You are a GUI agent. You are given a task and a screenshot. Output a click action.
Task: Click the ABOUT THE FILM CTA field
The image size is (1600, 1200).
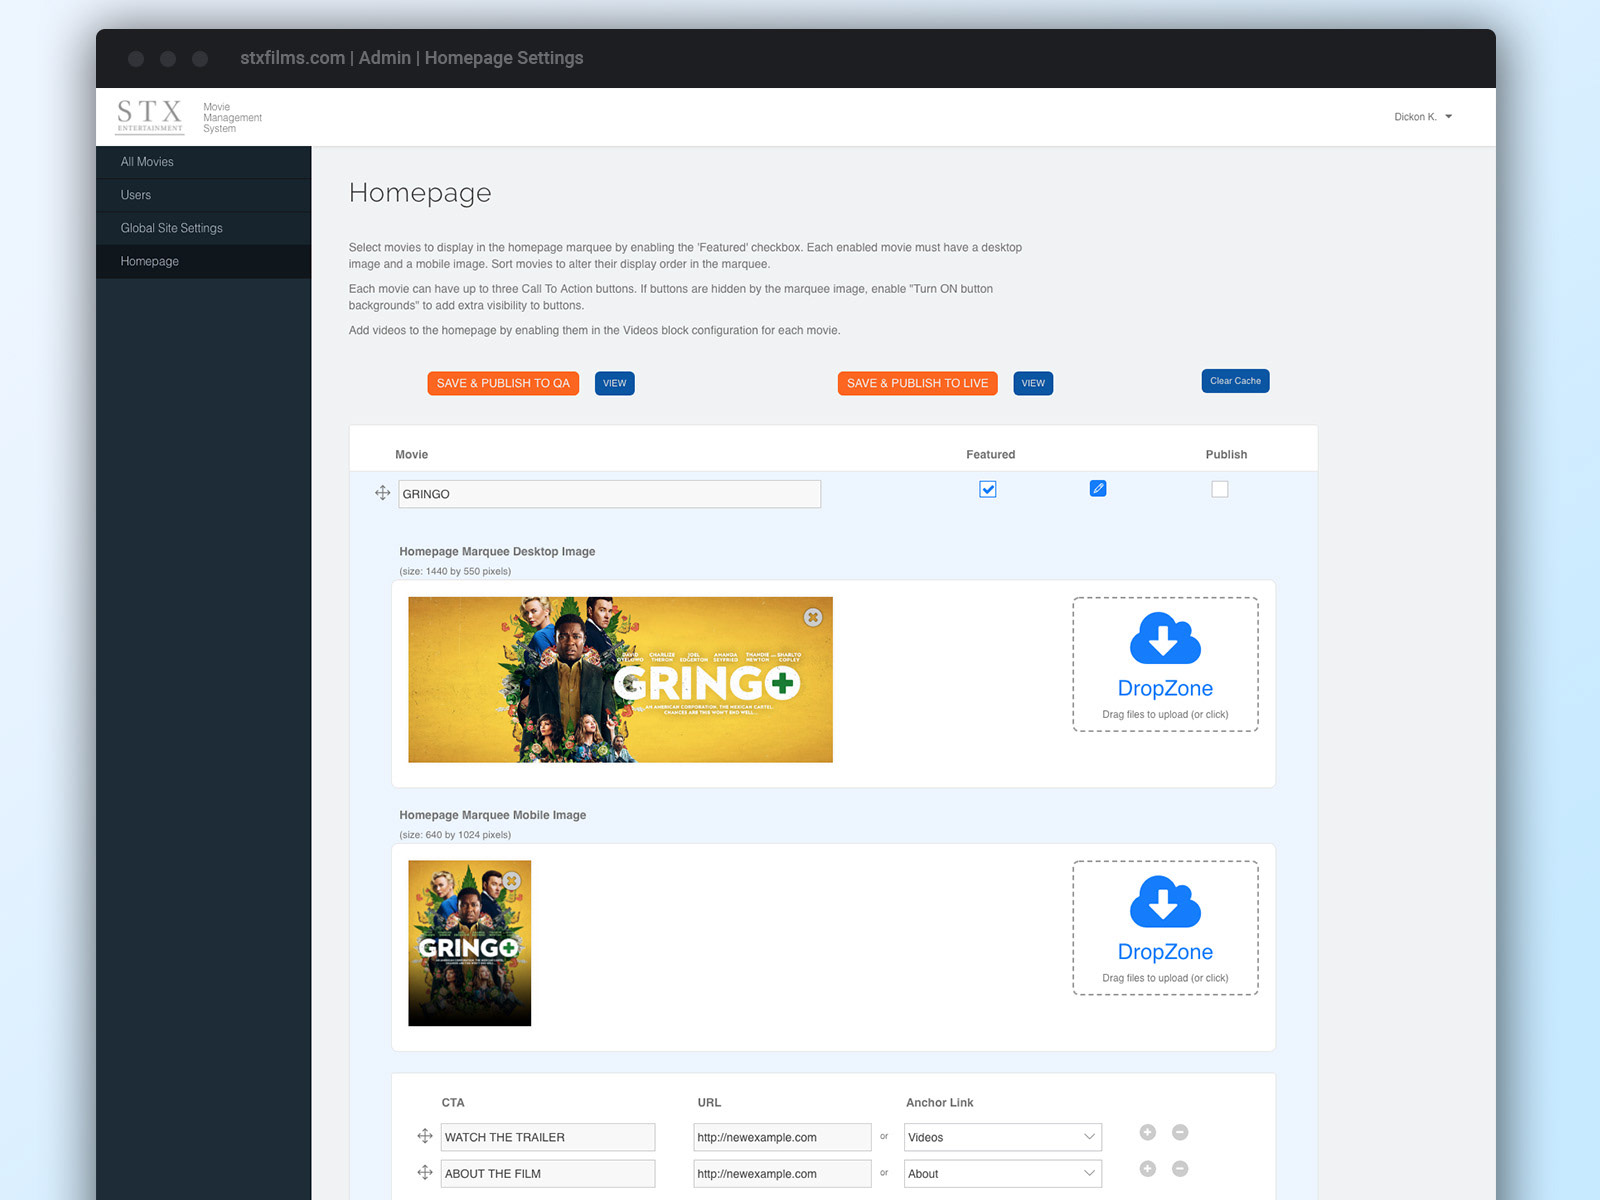(x=548, y=1174)
